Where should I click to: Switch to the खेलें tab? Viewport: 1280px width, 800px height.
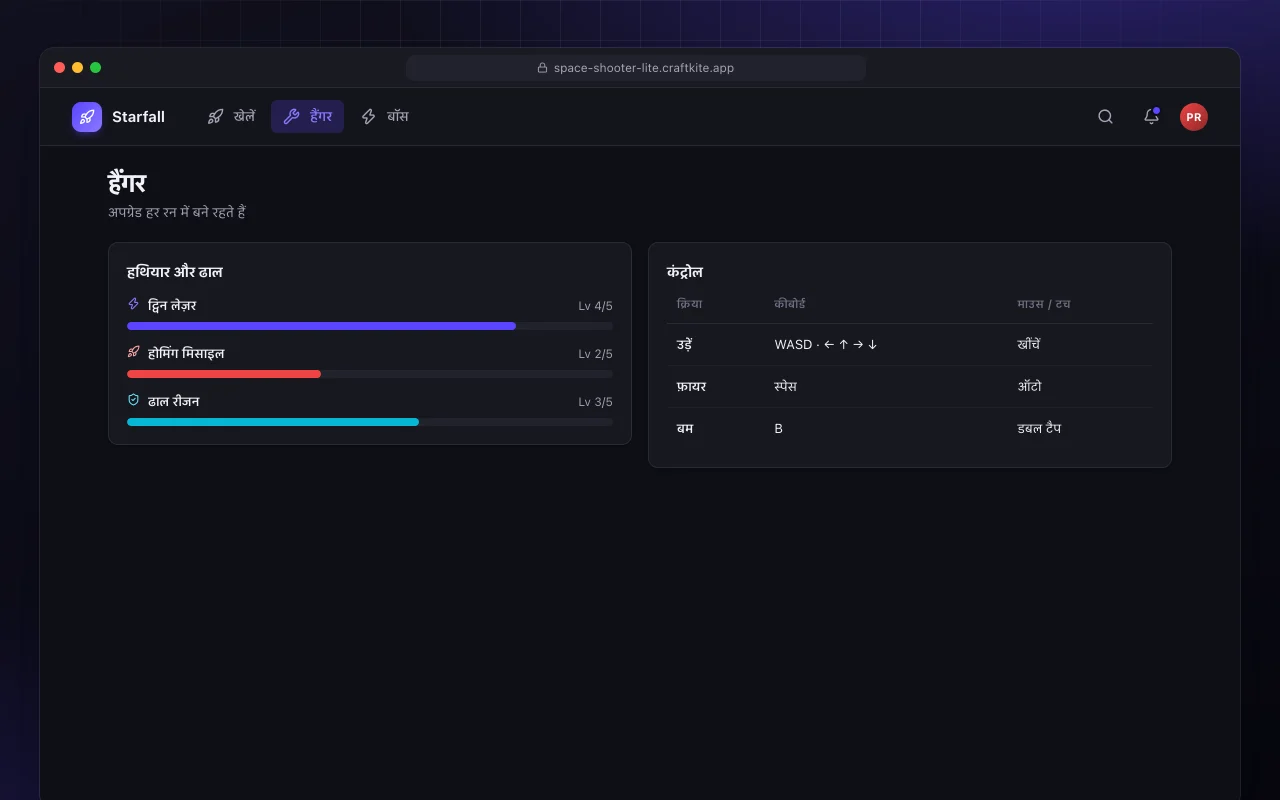231,117
